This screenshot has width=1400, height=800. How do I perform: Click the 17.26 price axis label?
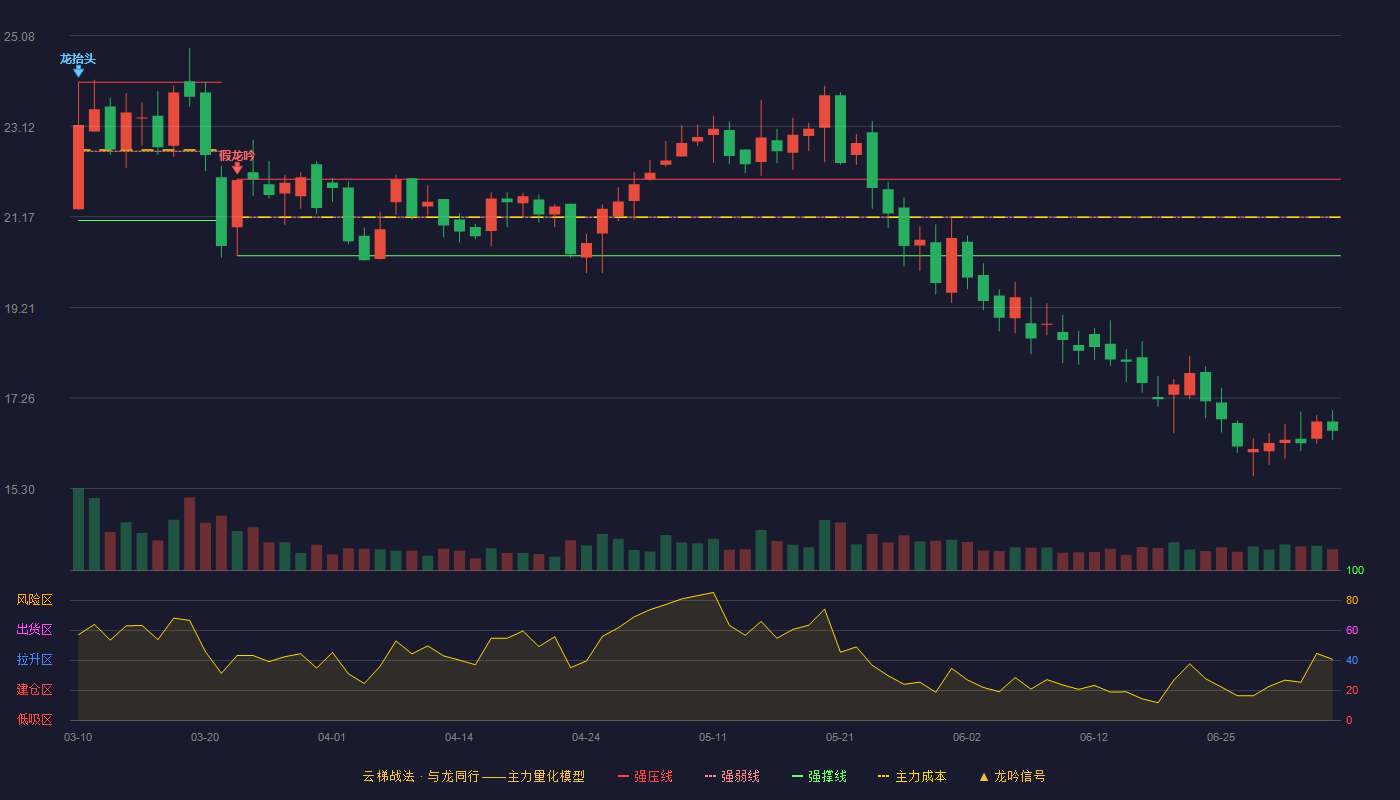[x=19, y=399]
